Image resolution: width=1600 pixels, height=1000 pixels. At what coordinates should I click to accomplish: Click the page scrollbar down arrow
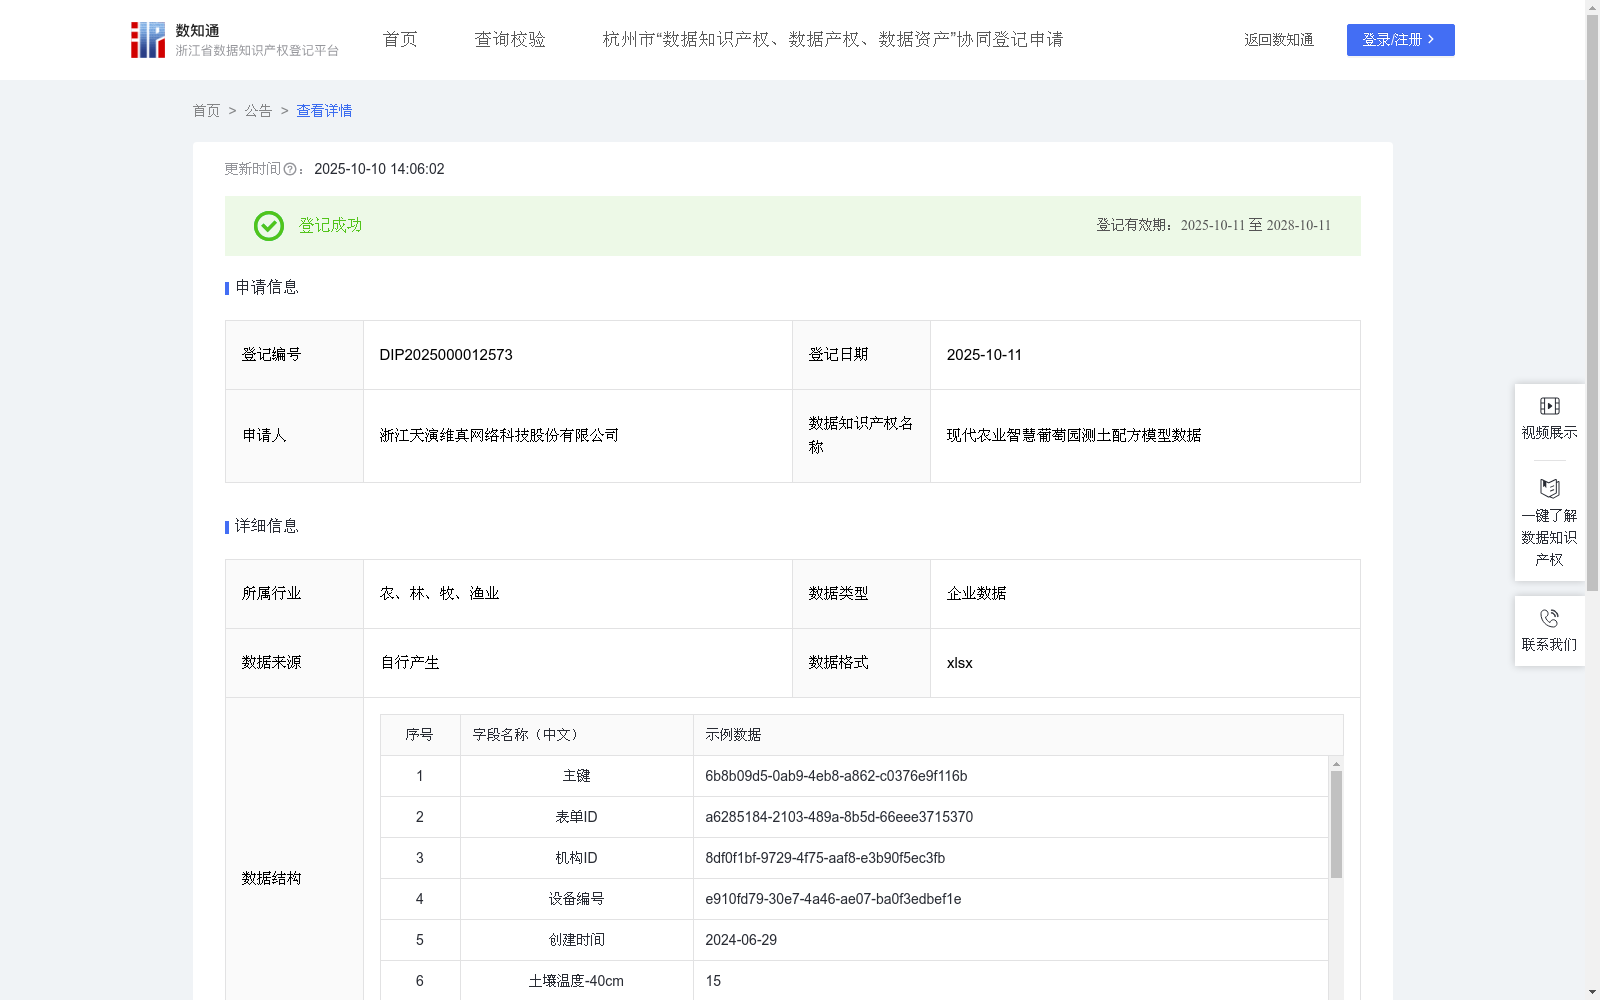point(1592,992)
